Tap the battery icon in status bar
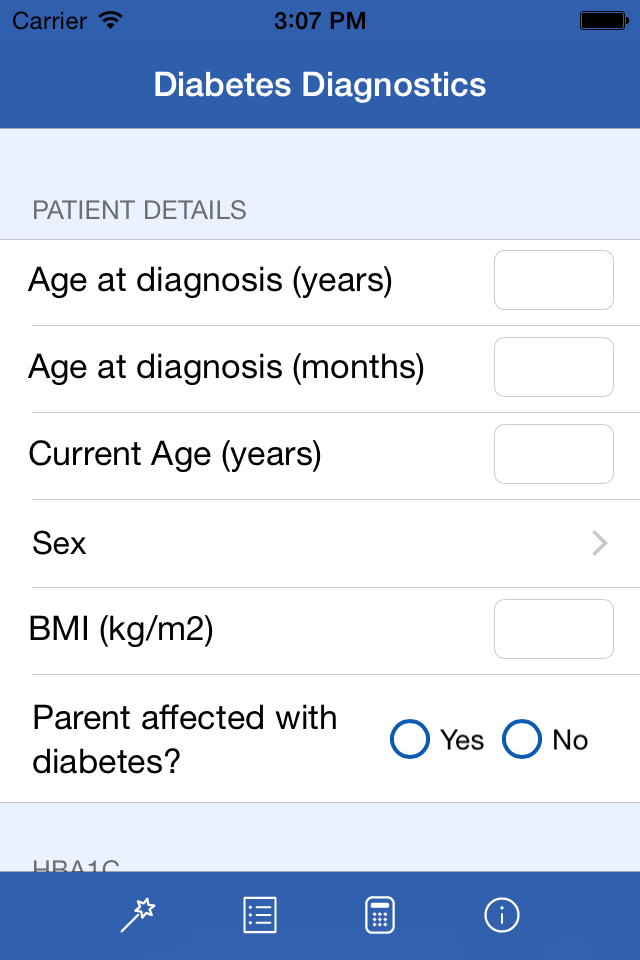The height and width of the screenshot is (960, 640). (604, 21)
